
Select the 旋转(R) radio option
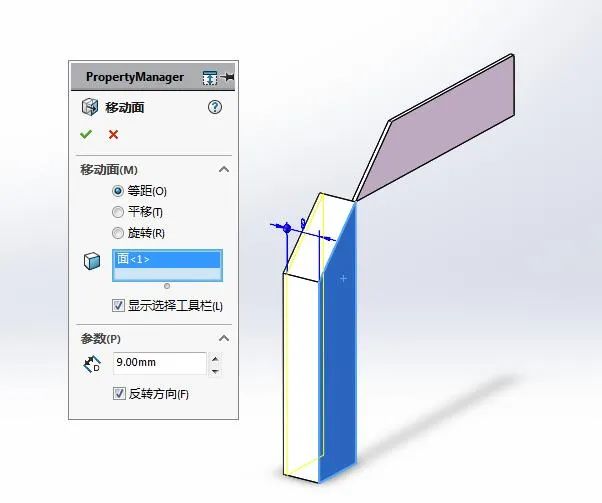click(x=118, y=233)
